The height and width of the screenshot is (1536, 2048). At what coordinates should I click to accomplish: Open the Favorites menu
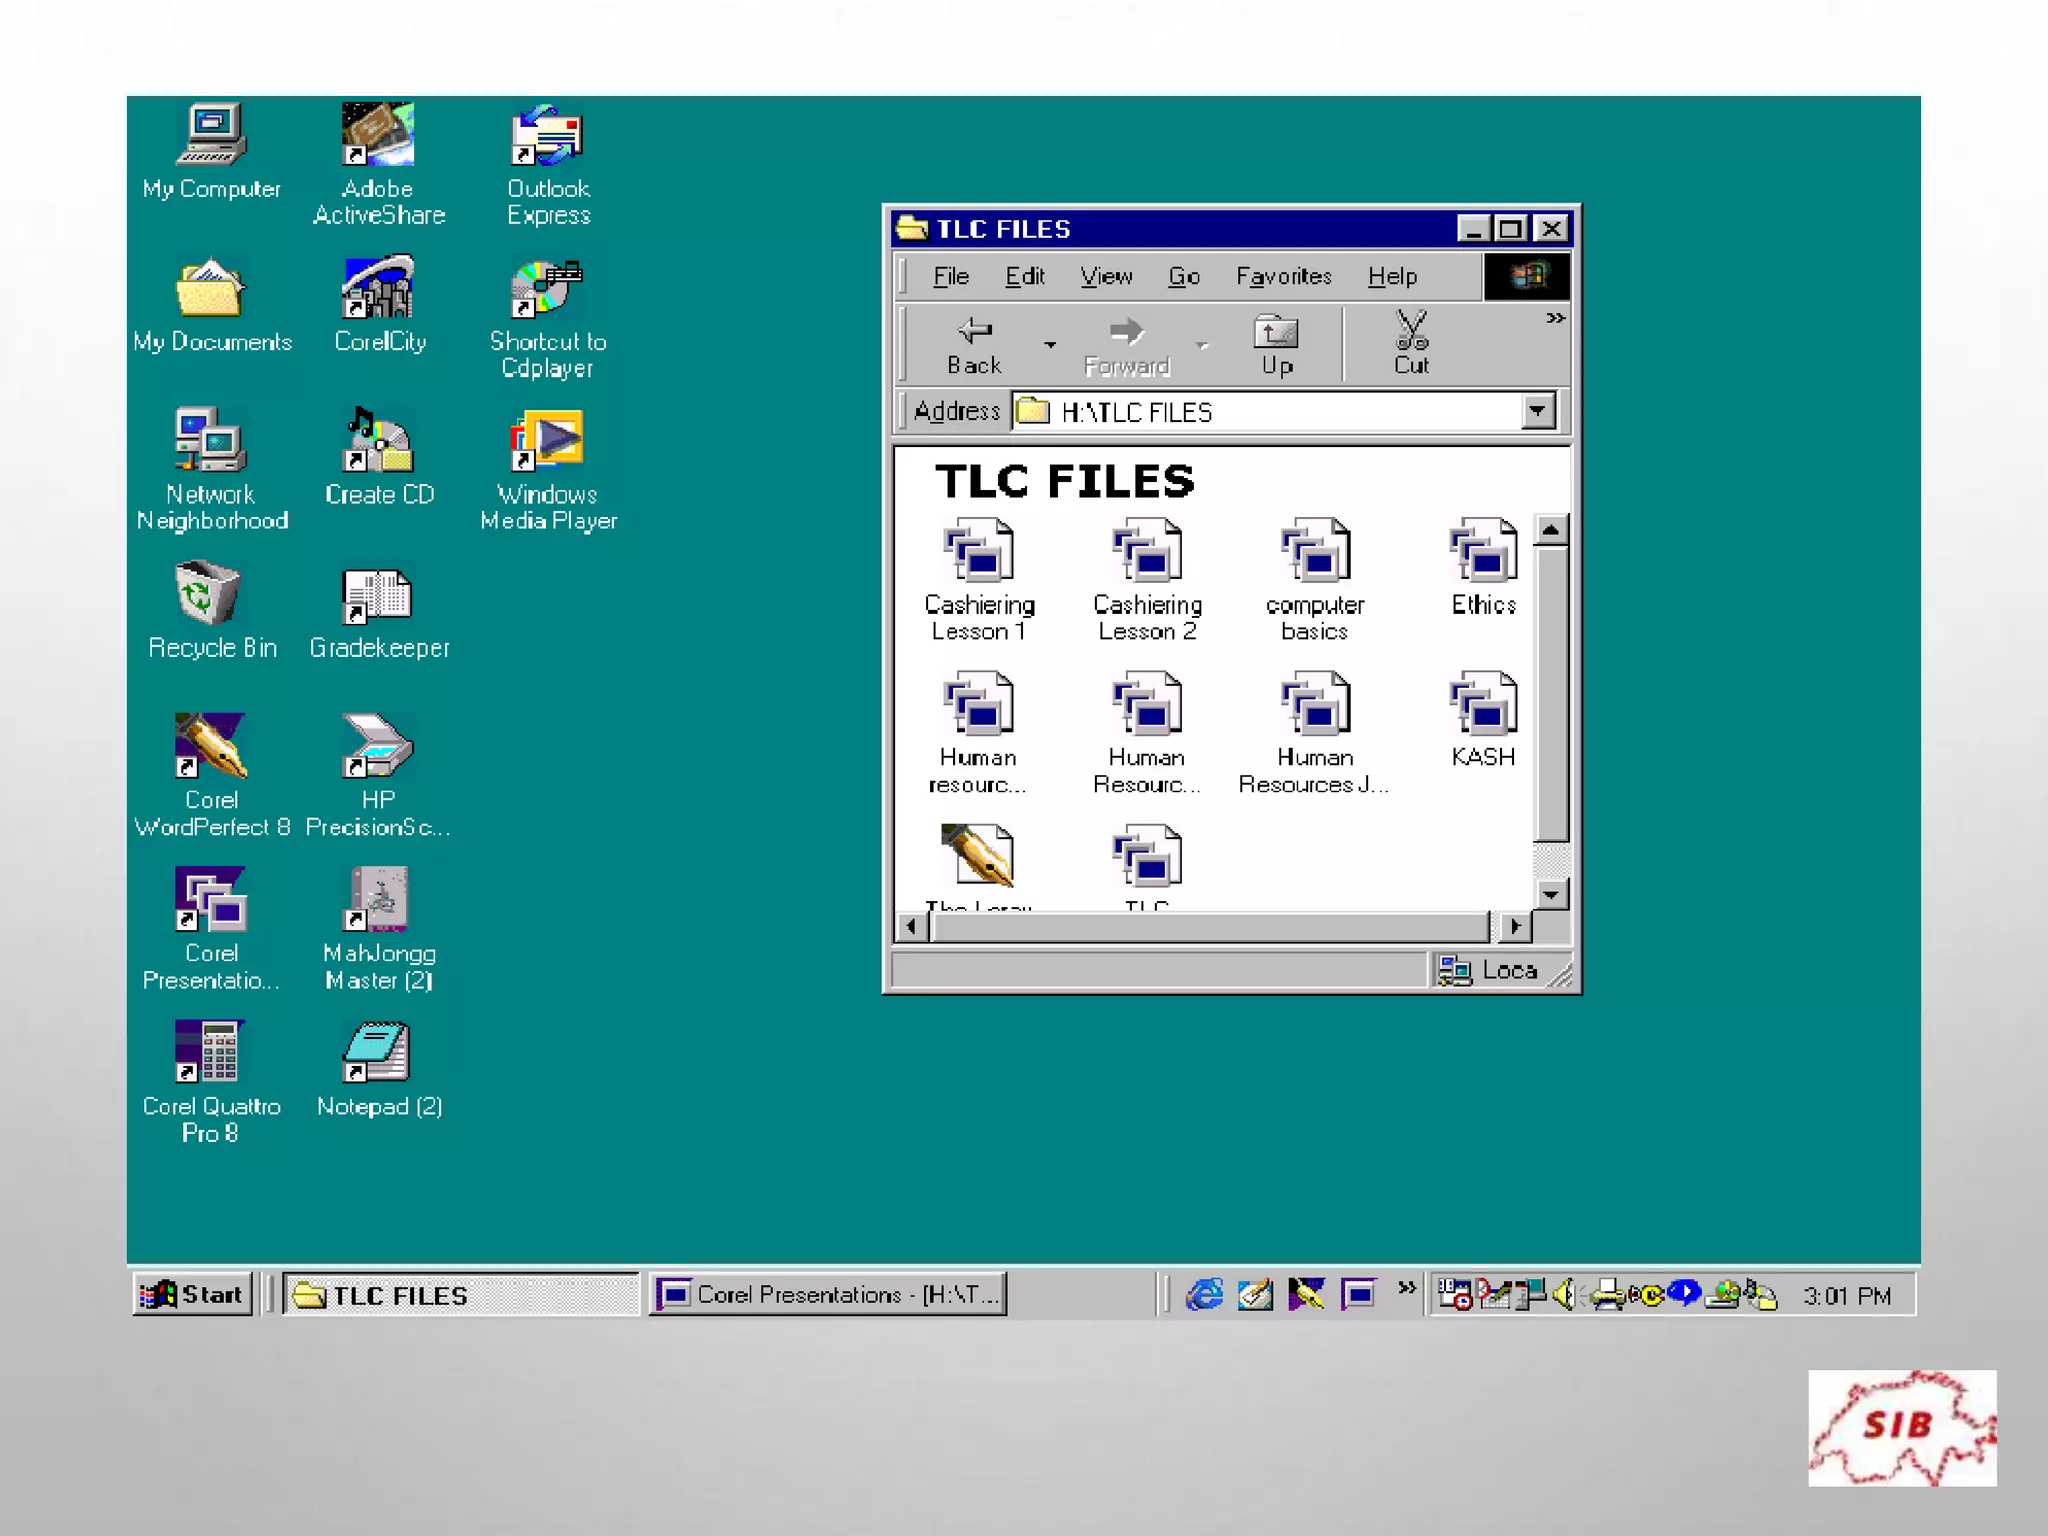click(x=1283, y=277)
